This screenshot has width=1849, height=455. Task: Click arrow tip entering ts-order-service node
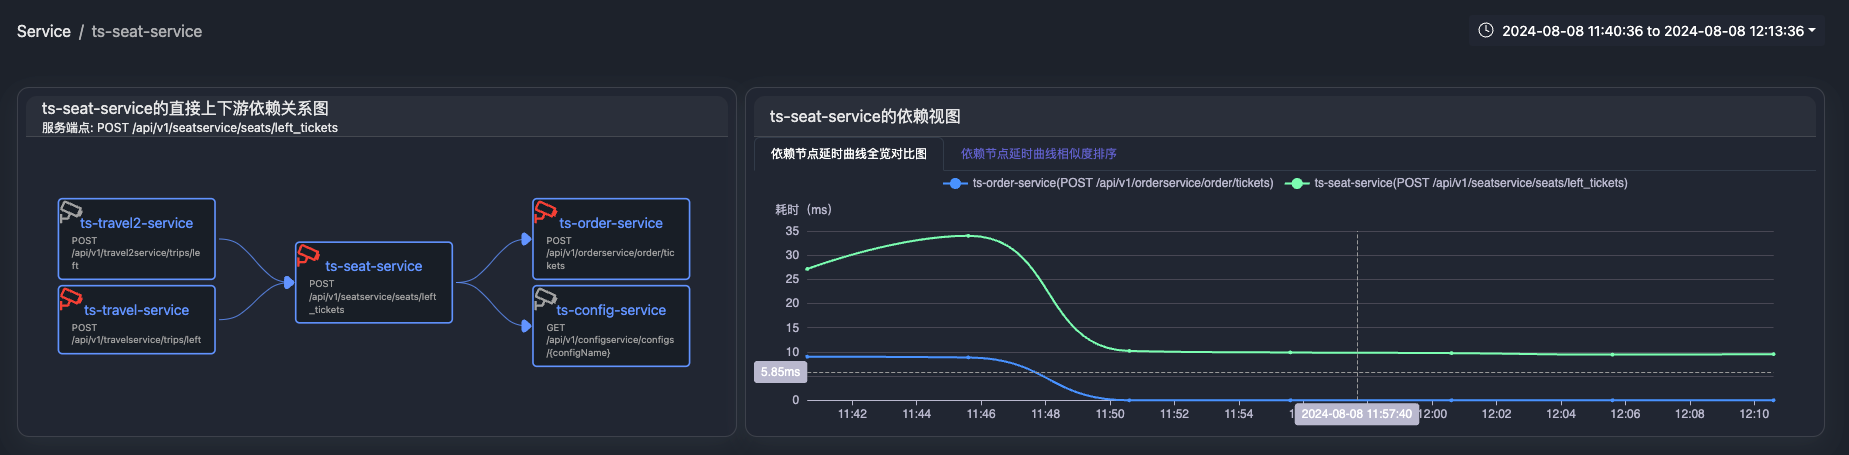(x=526, y=239)
